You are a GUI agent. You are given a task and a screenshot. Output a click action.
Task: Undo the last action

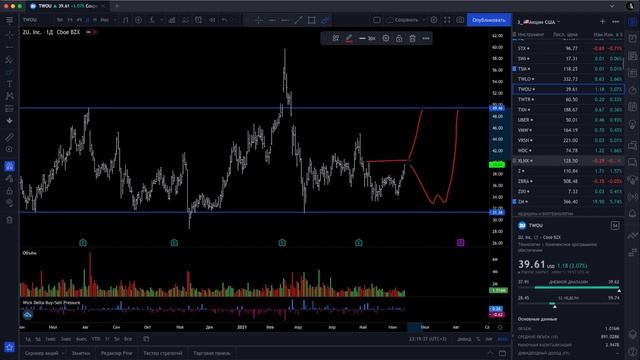[x=224, y=20]
